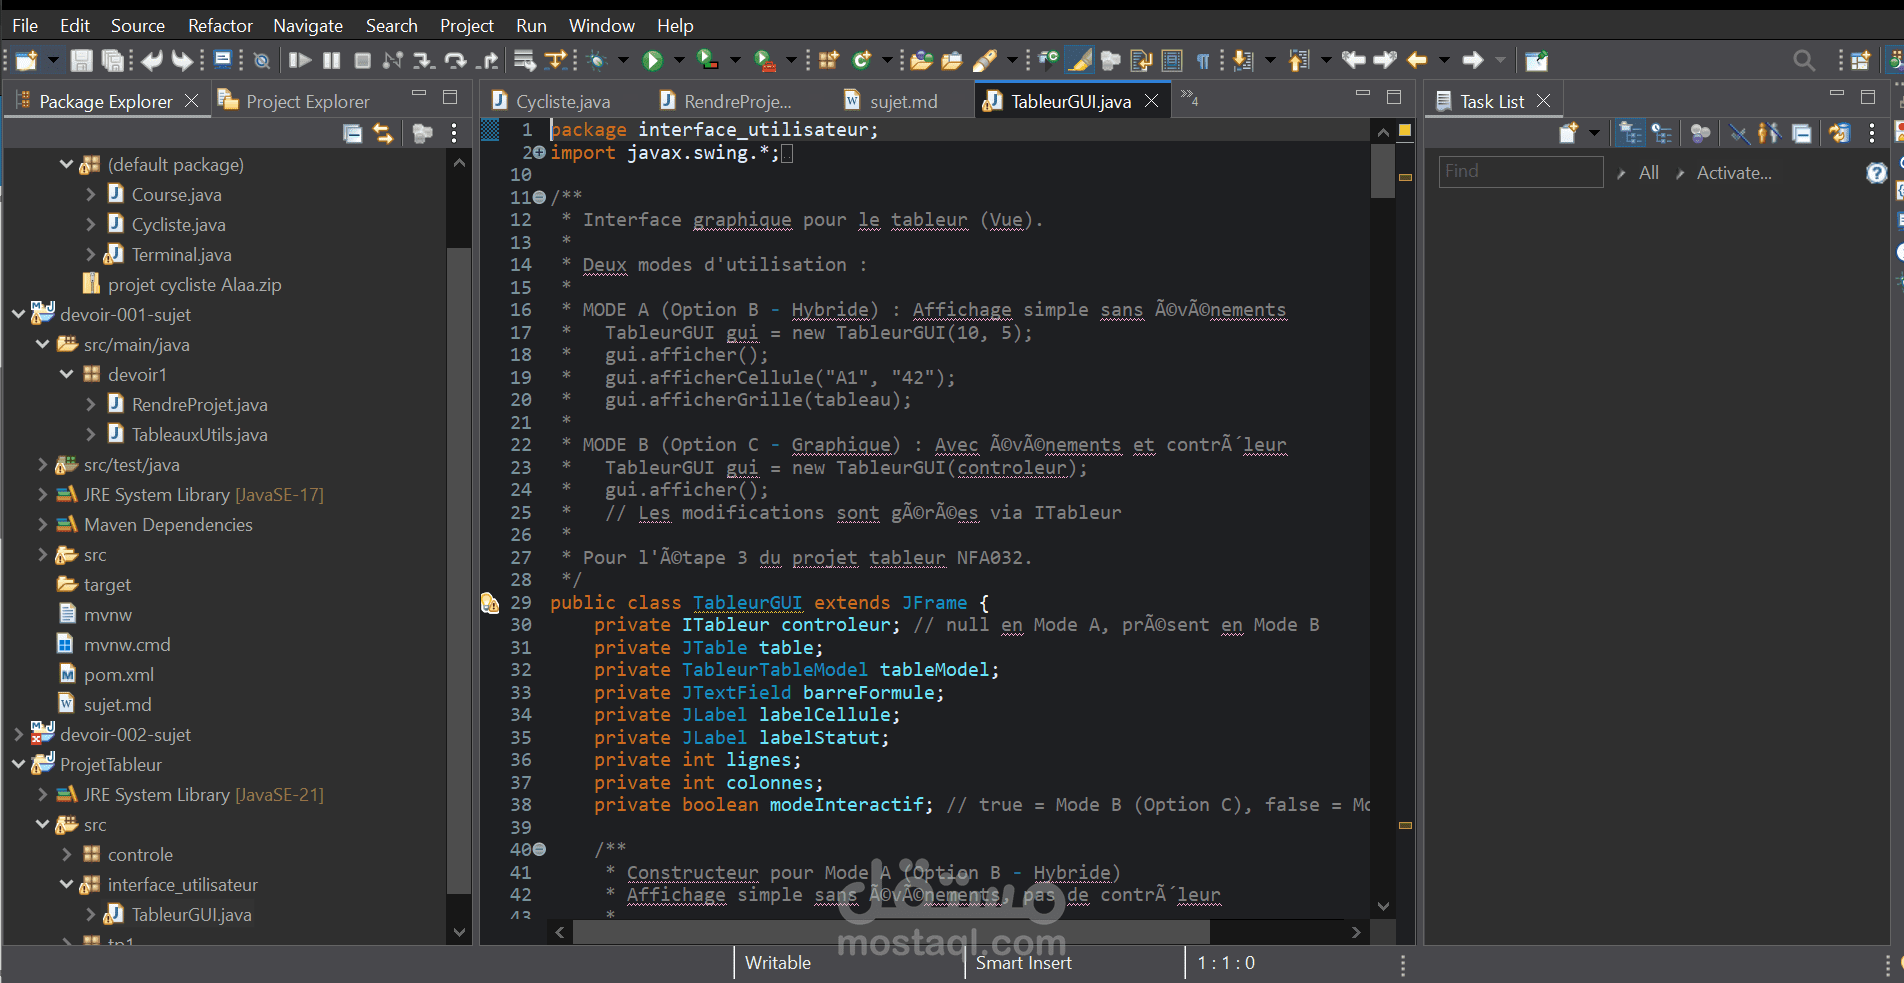Toggle Block Selection Mode icon
Screen dimensions: 1904x983
1172,61
